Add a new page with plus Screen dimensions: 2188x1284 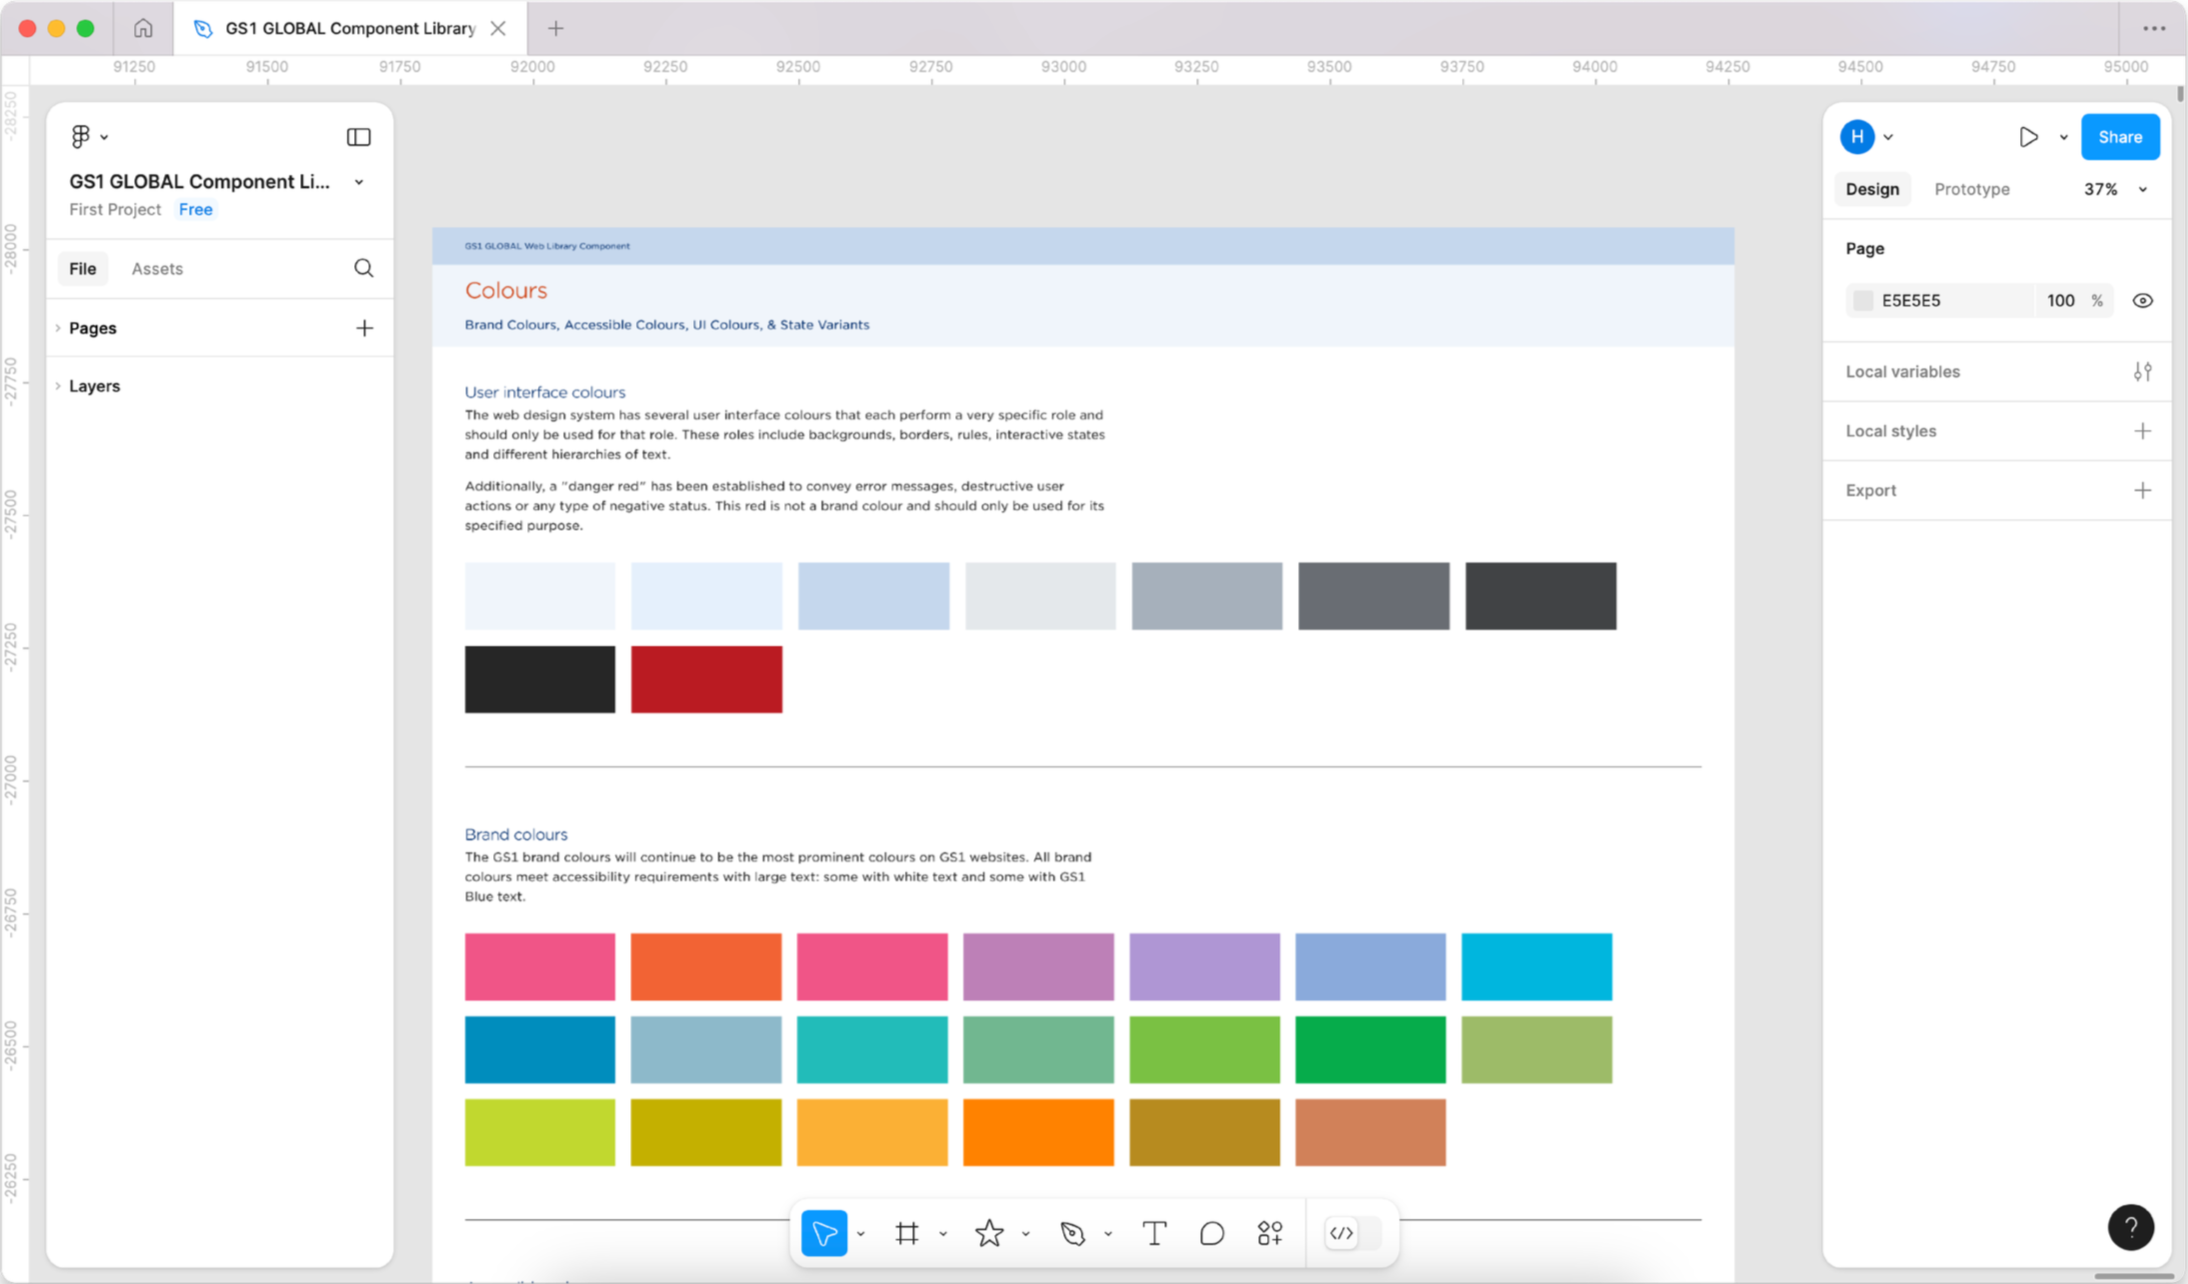364,328
